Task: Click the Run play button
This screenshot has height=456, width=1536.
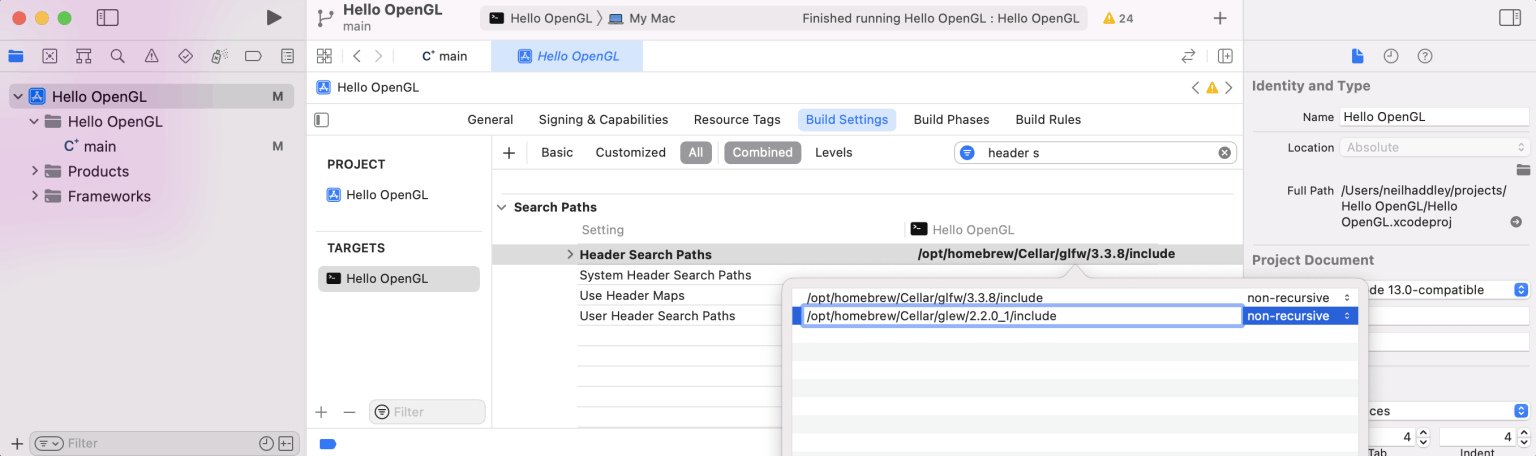Action: [274, 18]
